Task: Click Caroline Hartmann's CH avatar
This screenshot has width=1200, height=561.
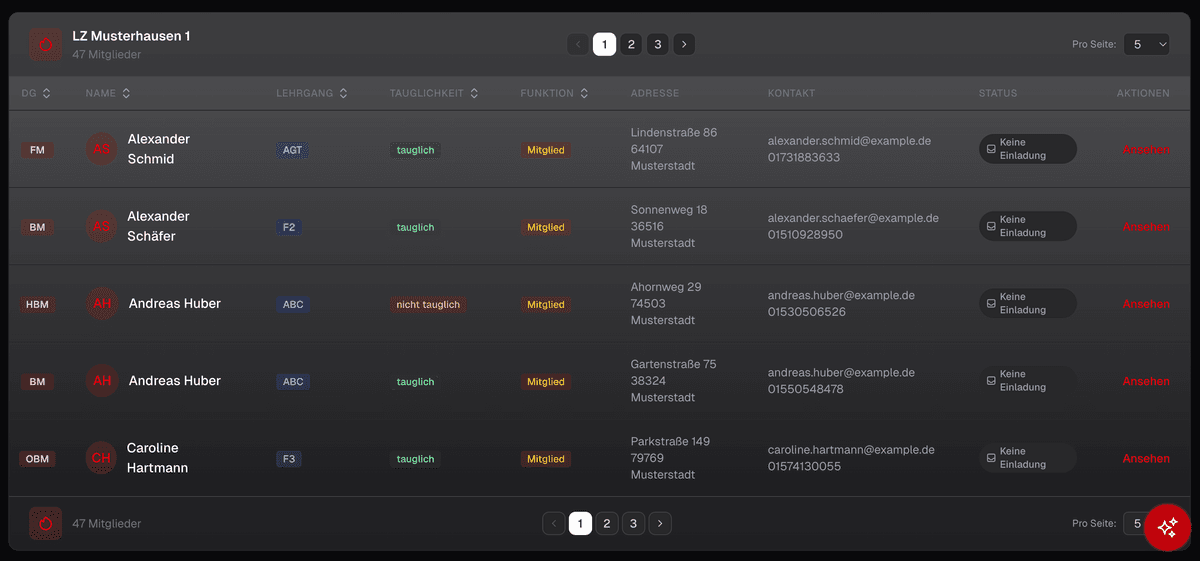Action: [x=101, y=458]
